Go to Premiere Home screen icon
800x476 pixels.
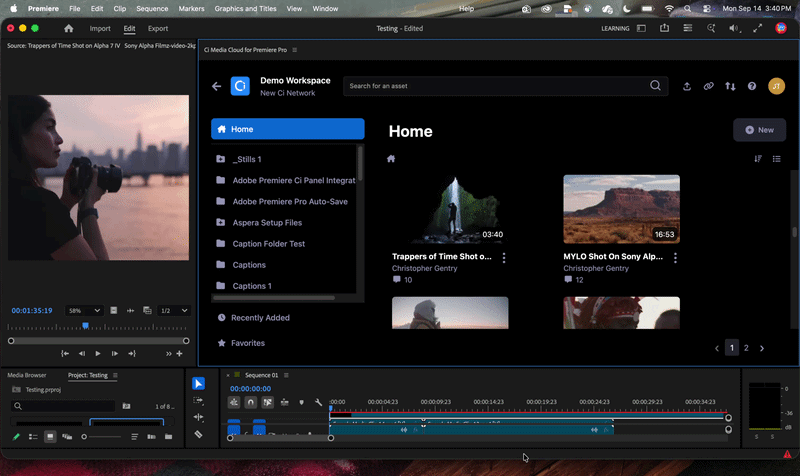tap(68, 29)
